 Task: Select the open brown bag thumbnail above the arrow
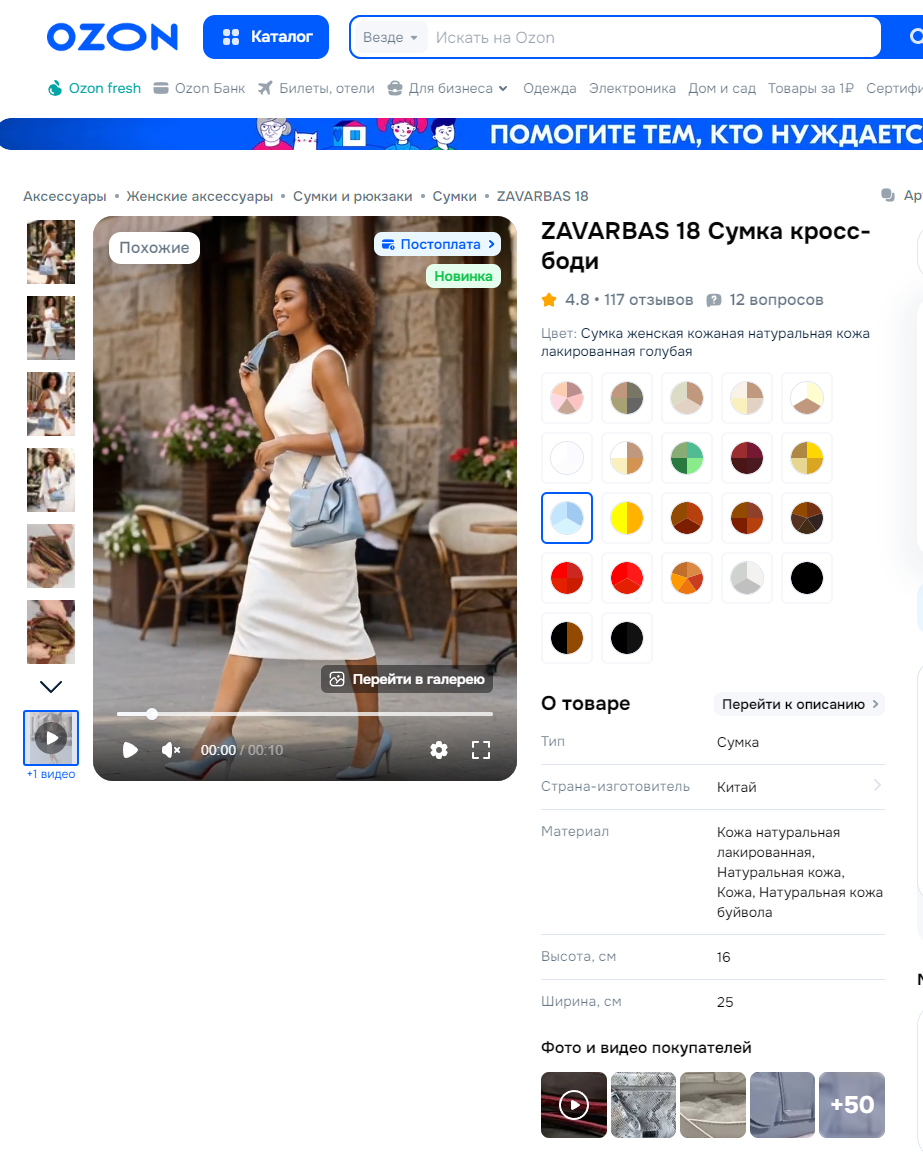51,632
